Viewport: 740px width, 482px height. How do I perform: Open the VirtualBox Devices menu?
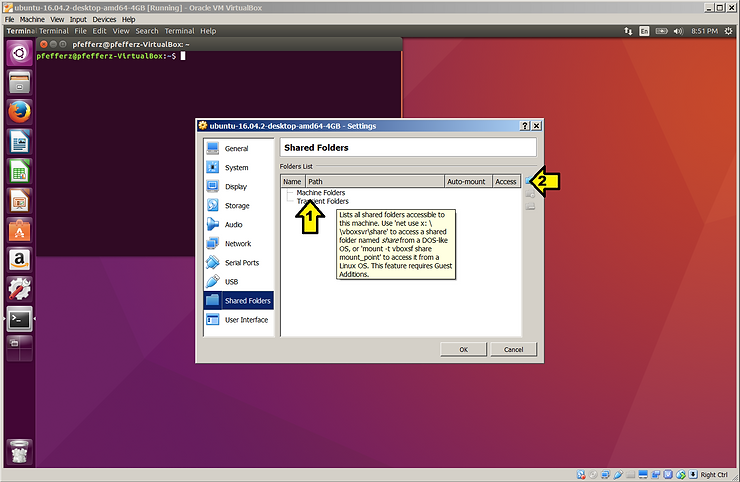pyautogui.click(x=104, y=19)
